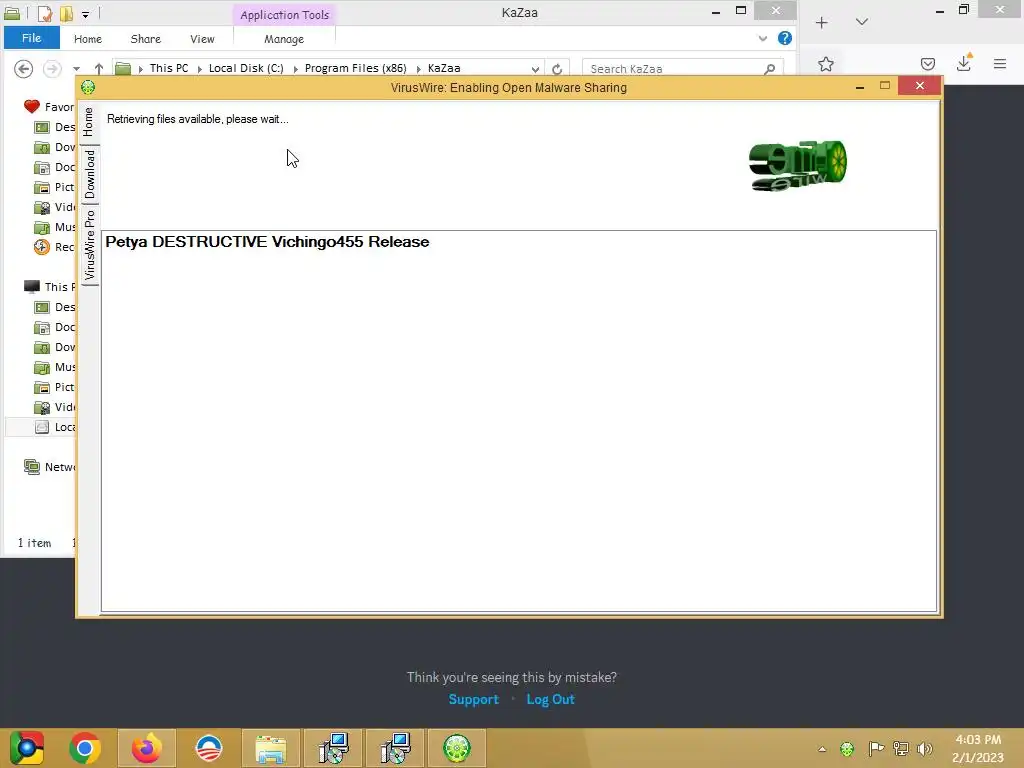Viewport: 1024px width, 768px height.
Task: Open Explorer help question mark
Action: (x=785, y=38)
